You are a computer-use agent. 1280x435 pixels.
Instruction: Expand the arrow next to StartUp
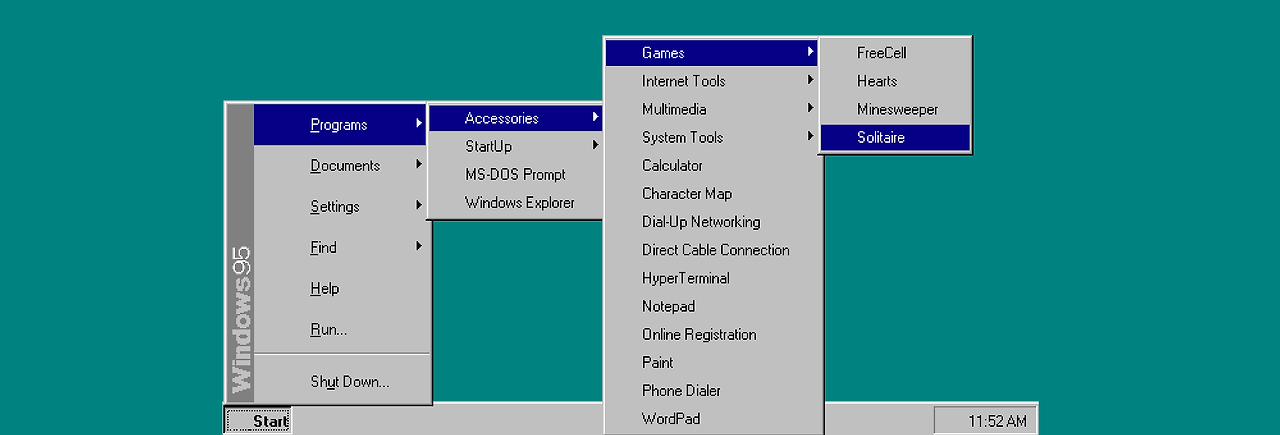pos(596,146)
